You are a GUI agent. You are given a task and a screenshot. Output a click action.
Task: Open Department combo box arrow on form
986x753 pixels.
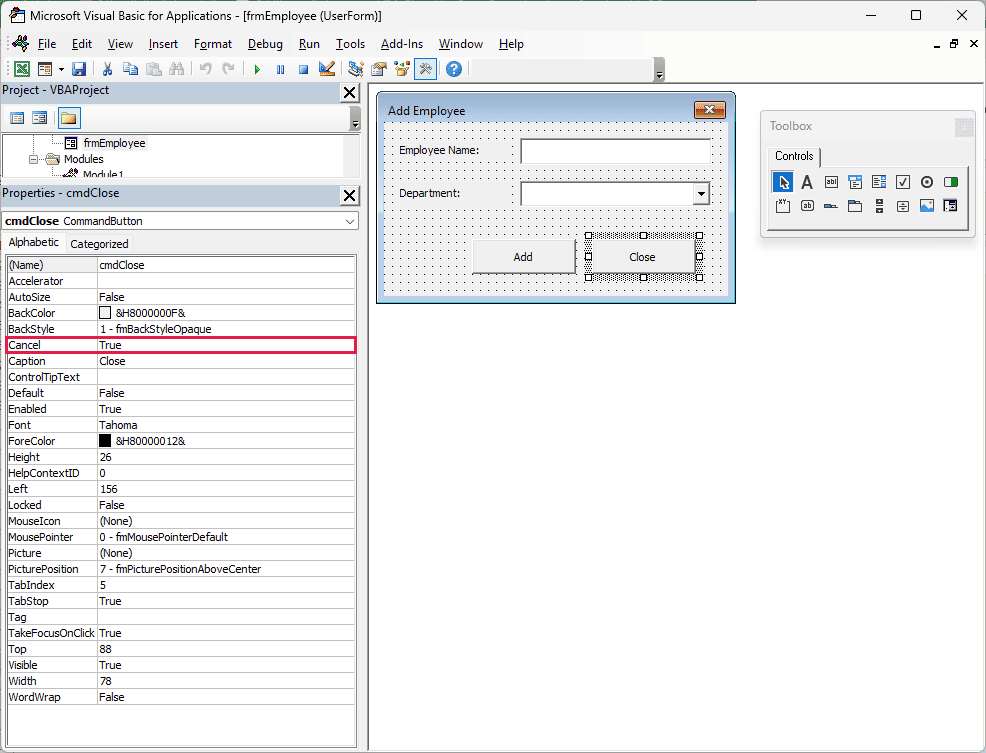click(701, 194)
